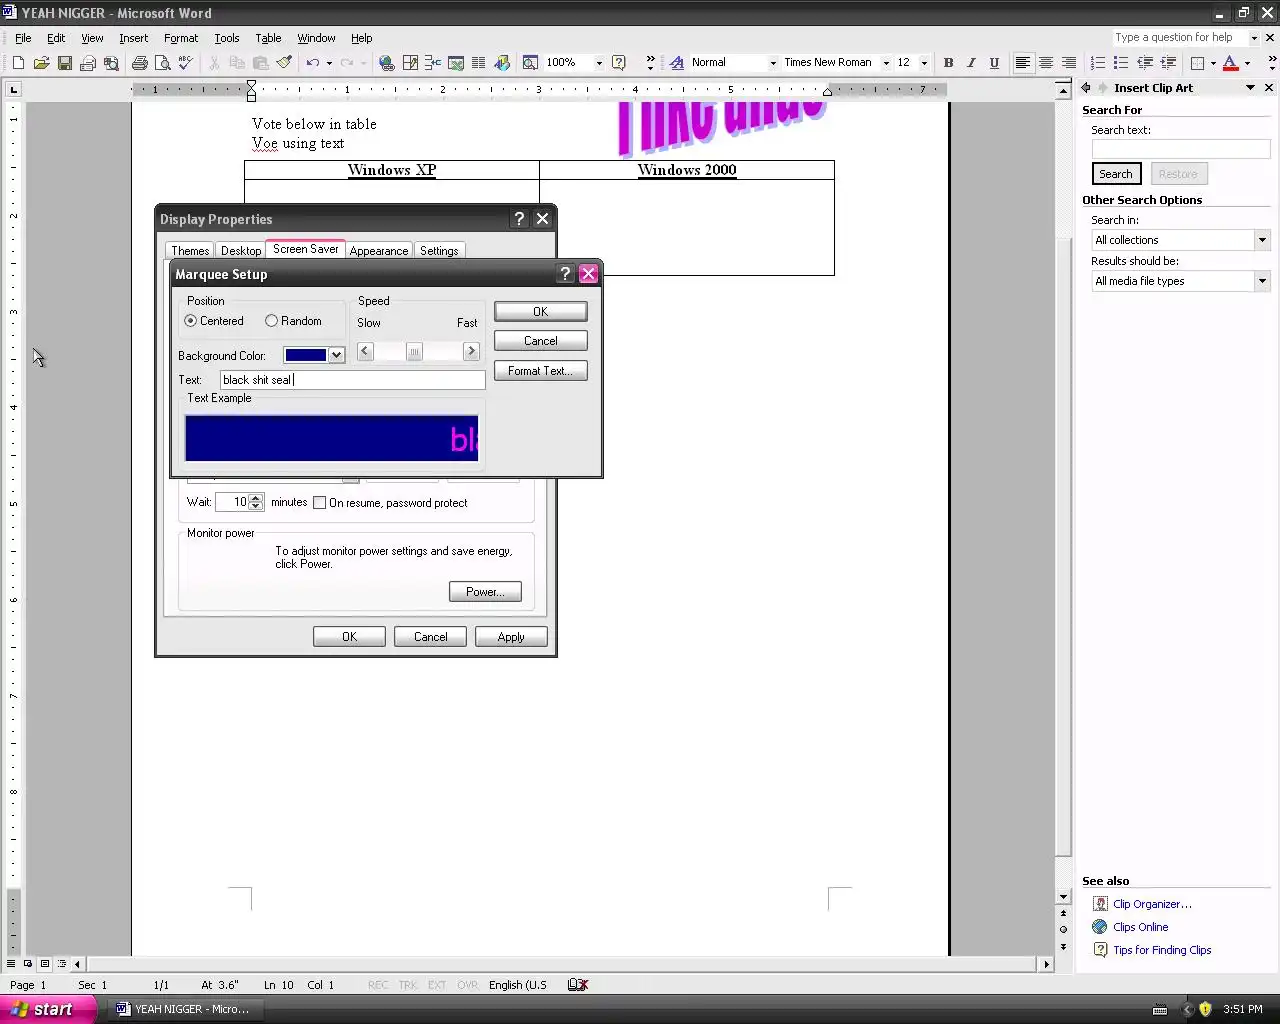
Task: Switch to the Appearance tab
Action: click(379, 251)
